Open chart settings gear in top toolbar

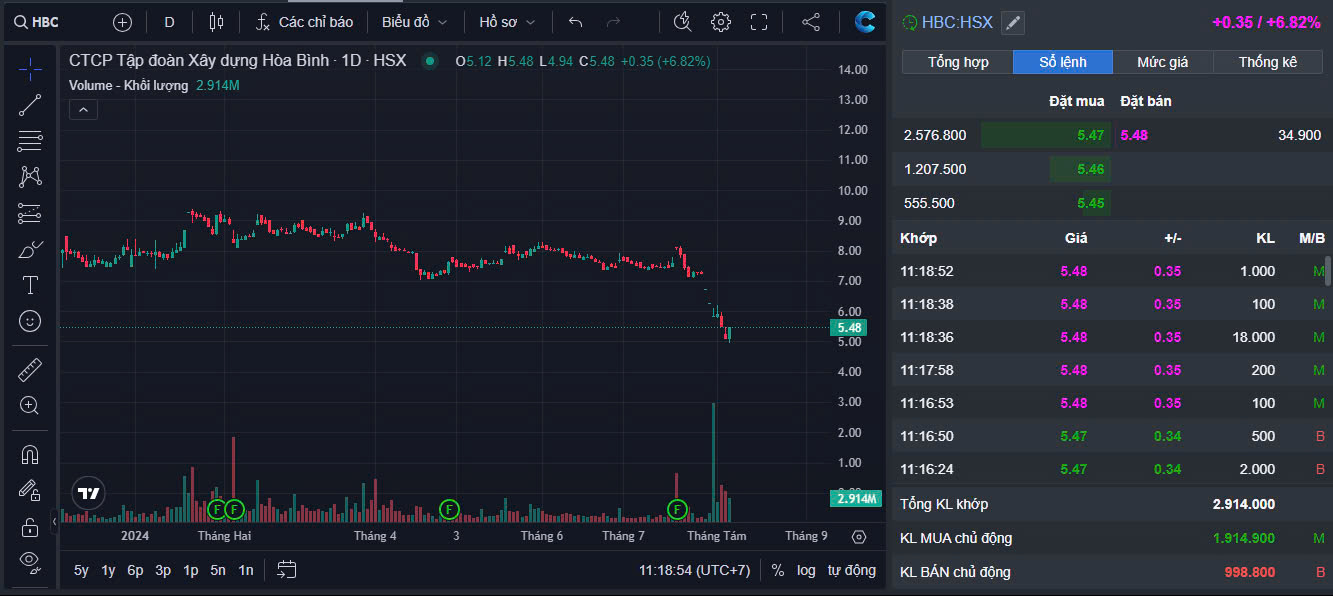720,22
